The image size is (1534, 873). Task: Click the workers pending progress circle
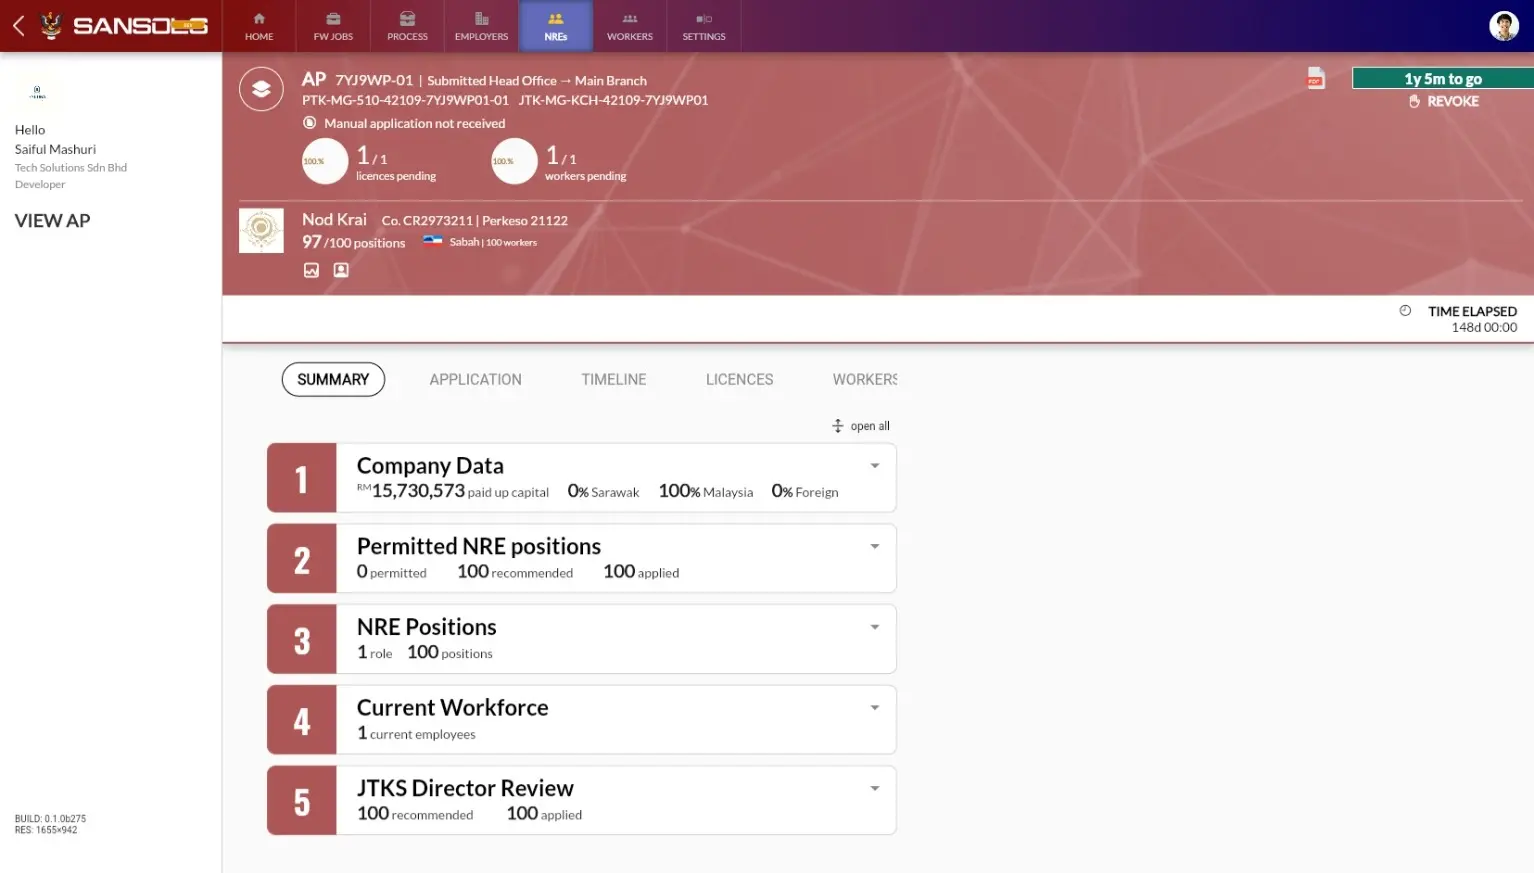coord(514,161)
